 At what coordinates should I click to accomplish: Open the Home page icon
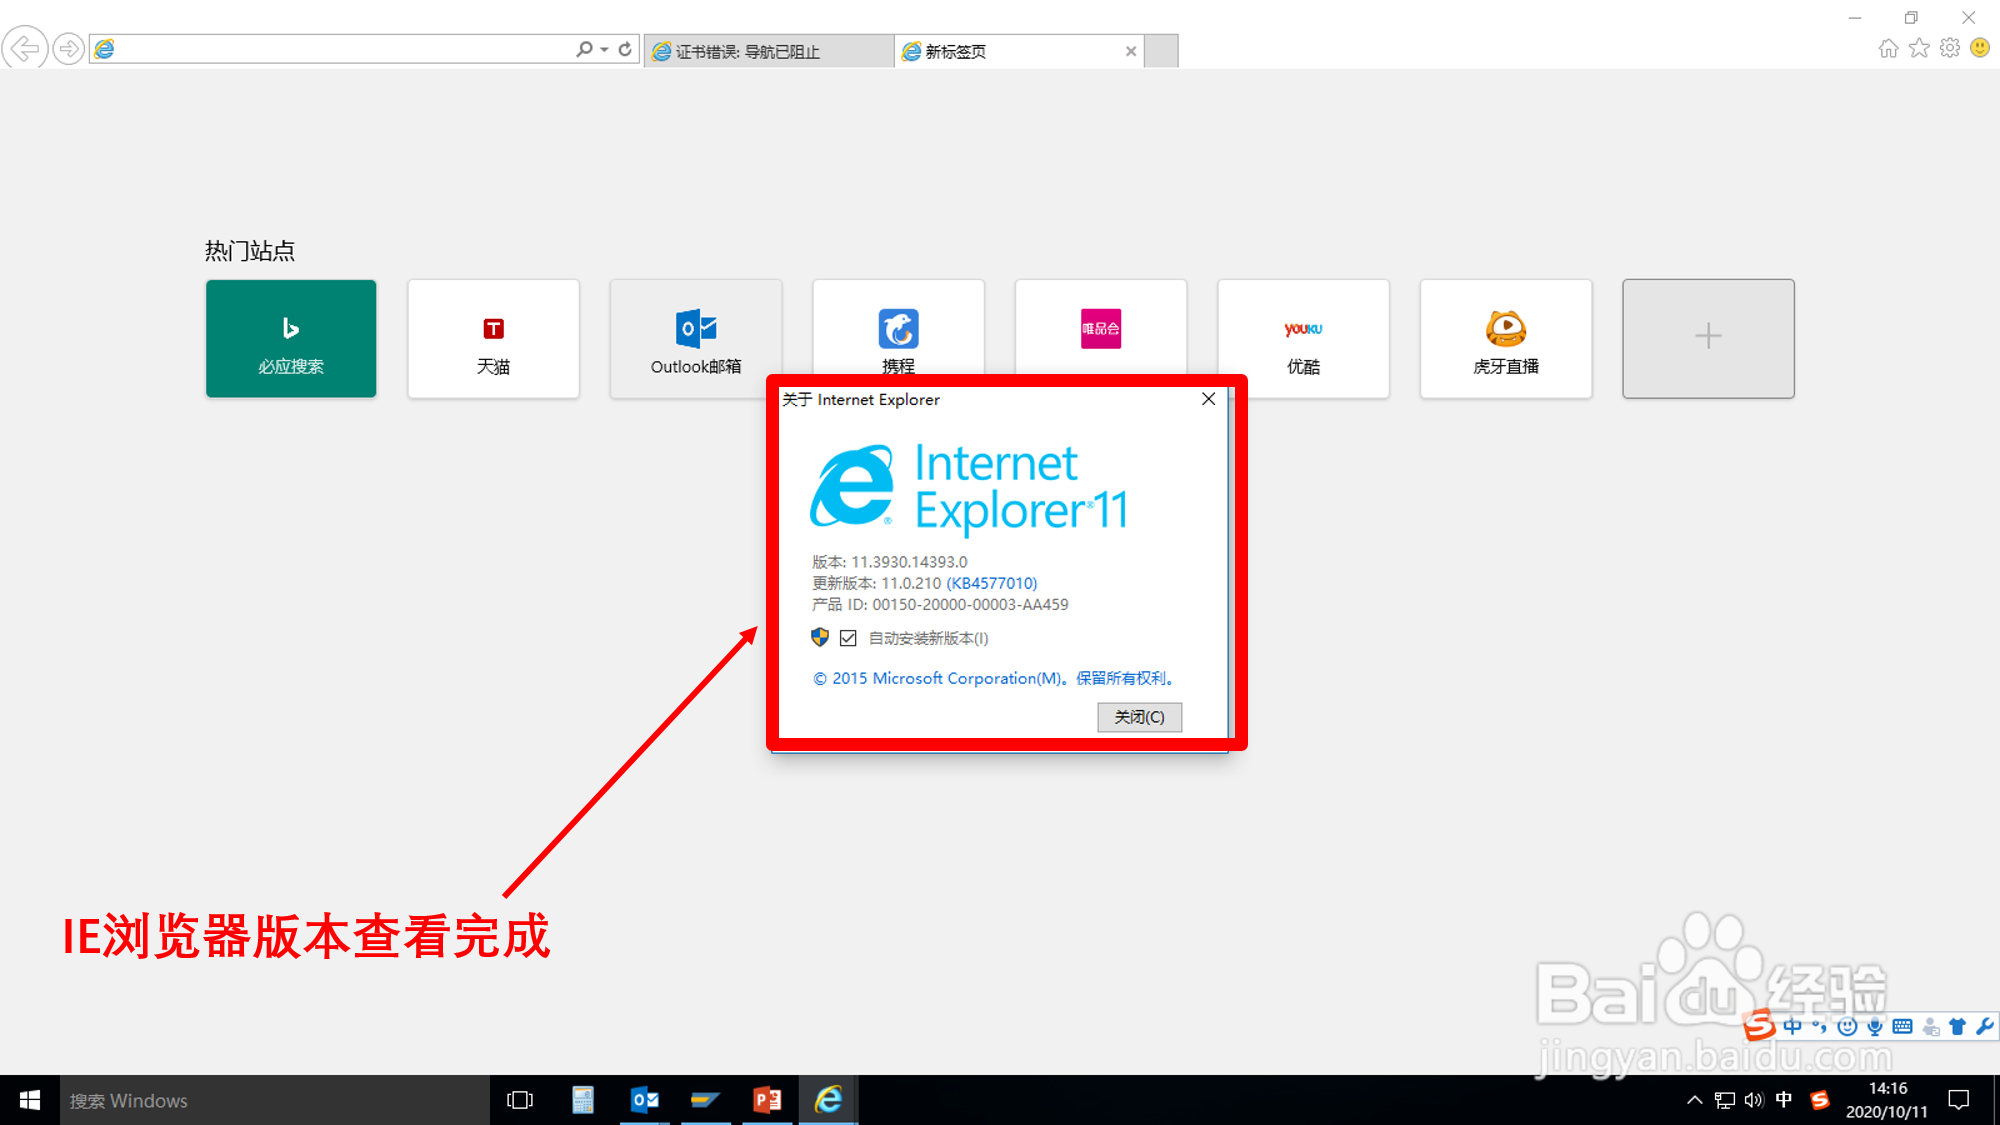click(x=1888, y=48)
